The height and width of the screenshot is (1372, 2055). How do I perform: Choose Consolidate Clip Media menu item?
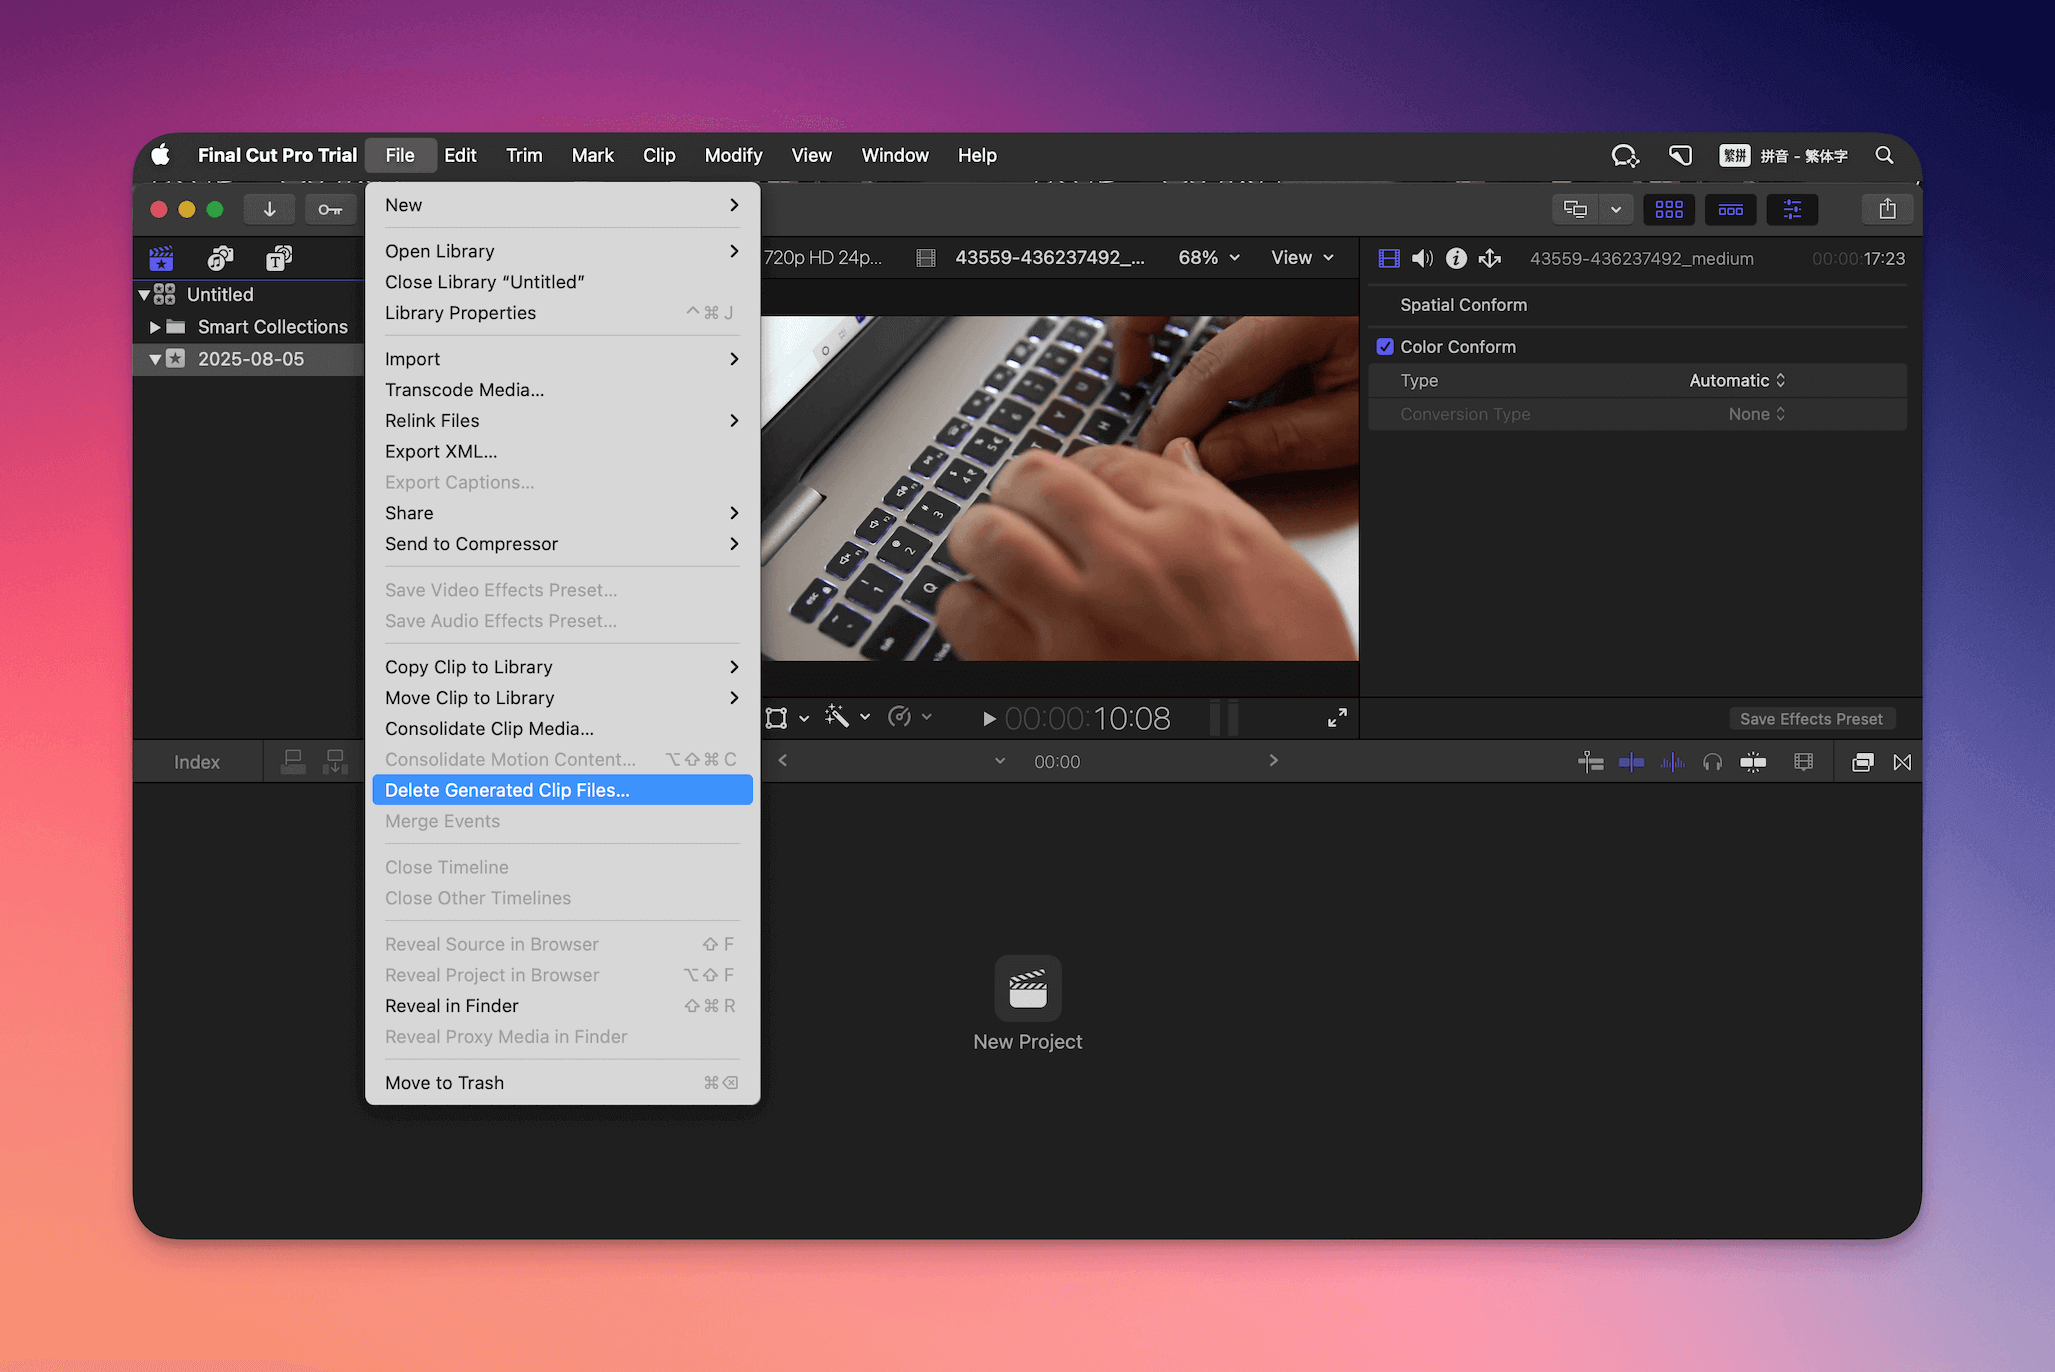coord(562,729)
